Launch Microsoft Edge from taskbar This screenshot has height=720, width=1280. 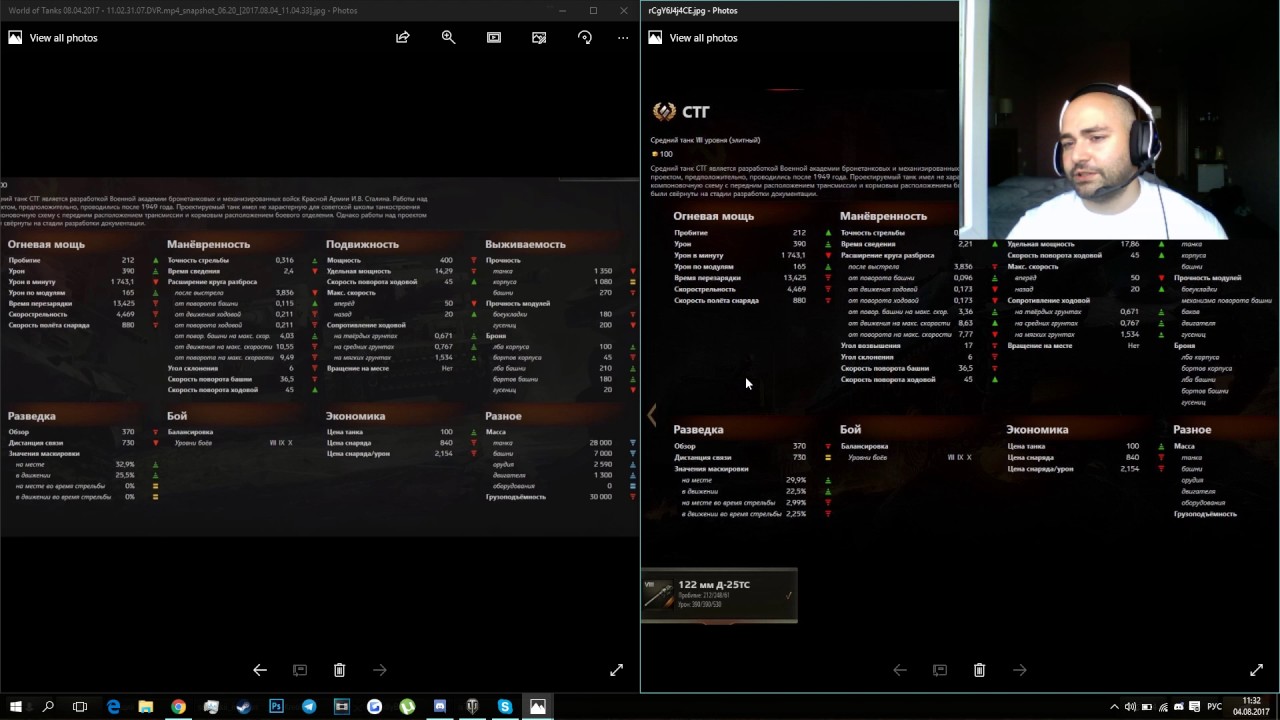[113, 707]
